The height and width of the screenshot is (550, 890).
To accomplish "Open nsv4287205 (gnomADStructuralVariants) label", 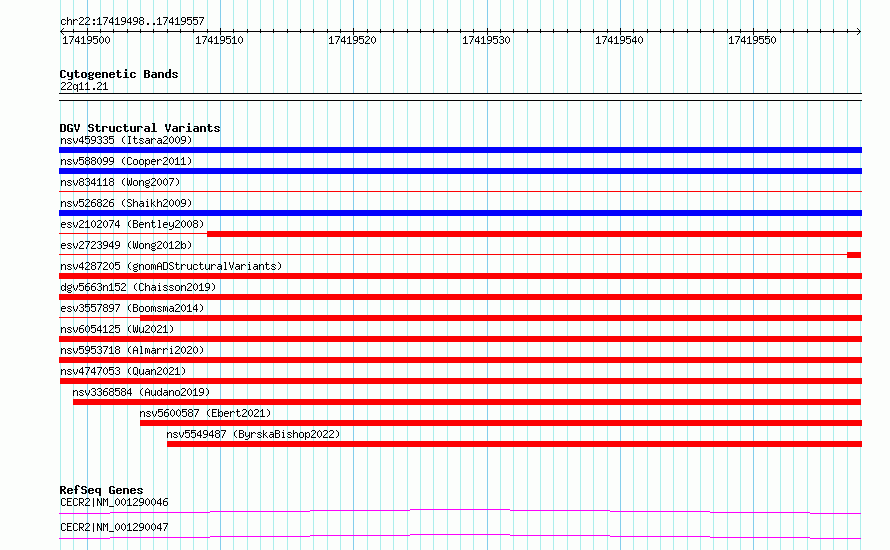I will (171, 266).
